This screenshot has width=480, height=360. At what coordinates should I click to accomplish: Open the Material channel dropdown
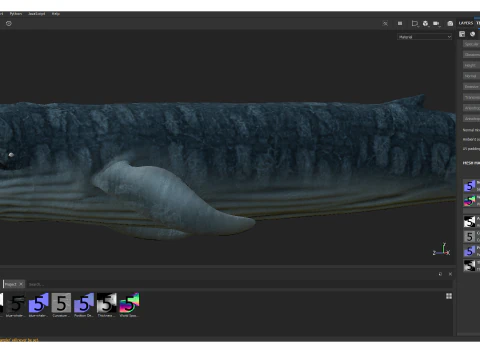[x=425, y=37]
